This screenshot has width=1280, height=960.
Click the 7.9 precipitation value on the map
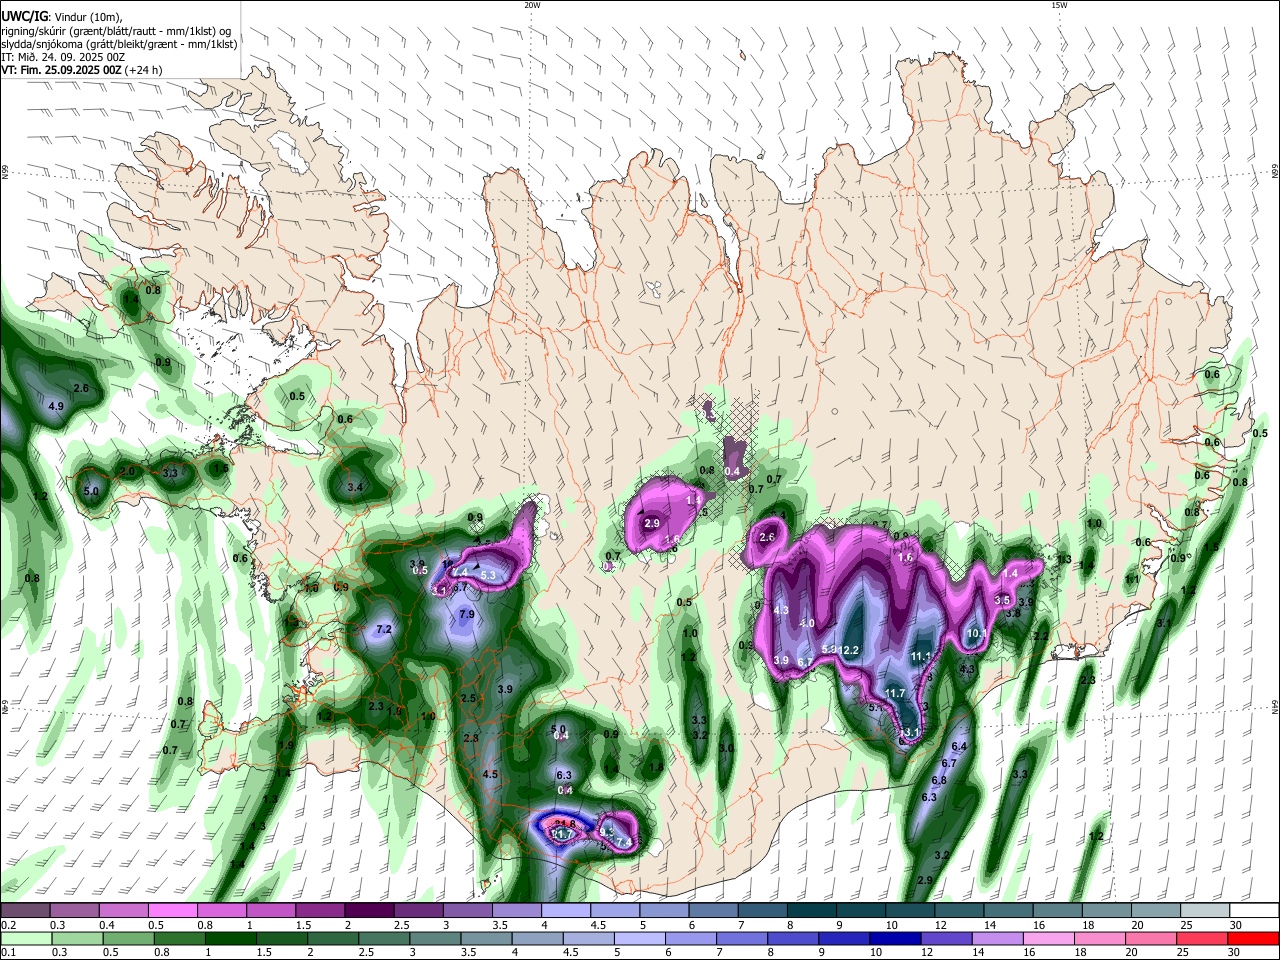point(466,615)
